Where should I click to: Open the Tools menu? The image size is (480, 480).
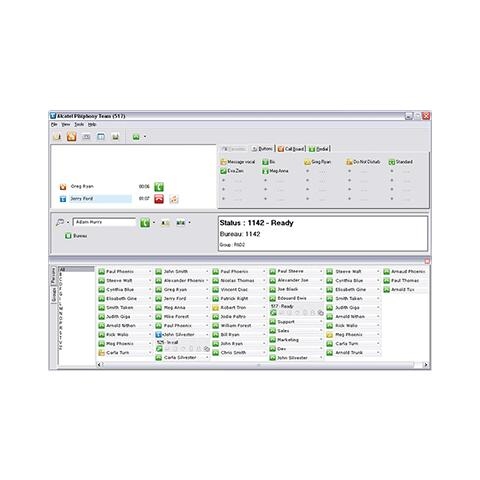(x=79, y=124)
